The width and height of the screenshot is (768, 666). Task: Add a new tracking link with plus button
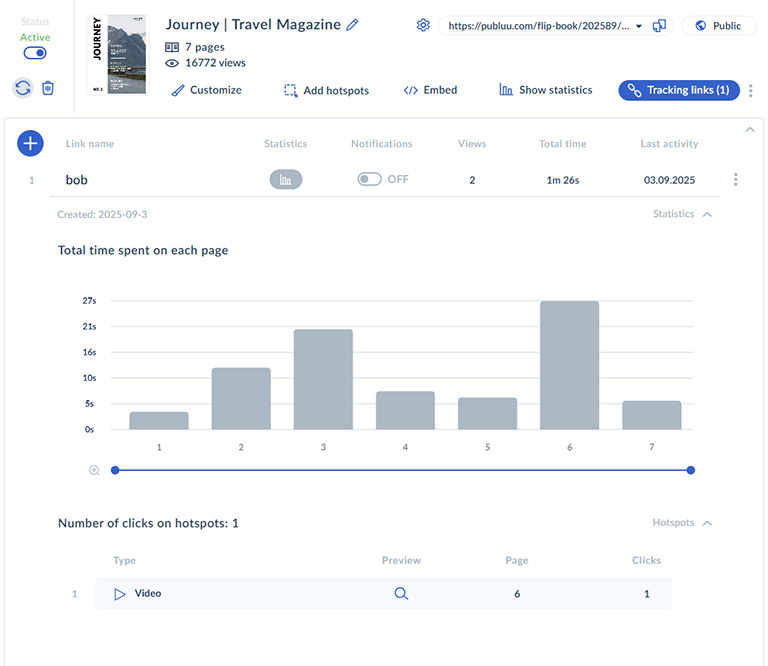30,143
